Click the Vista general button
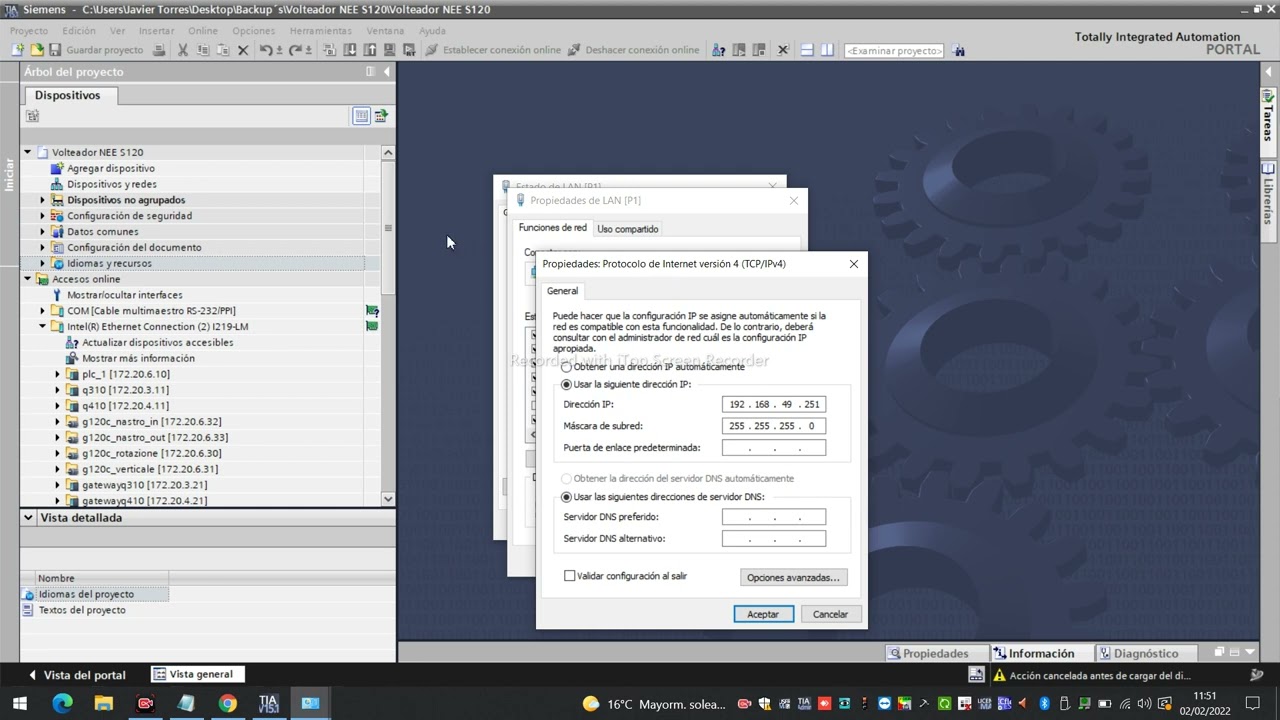This screenshot has height=720, width=1280. click(x=199, y=674)
